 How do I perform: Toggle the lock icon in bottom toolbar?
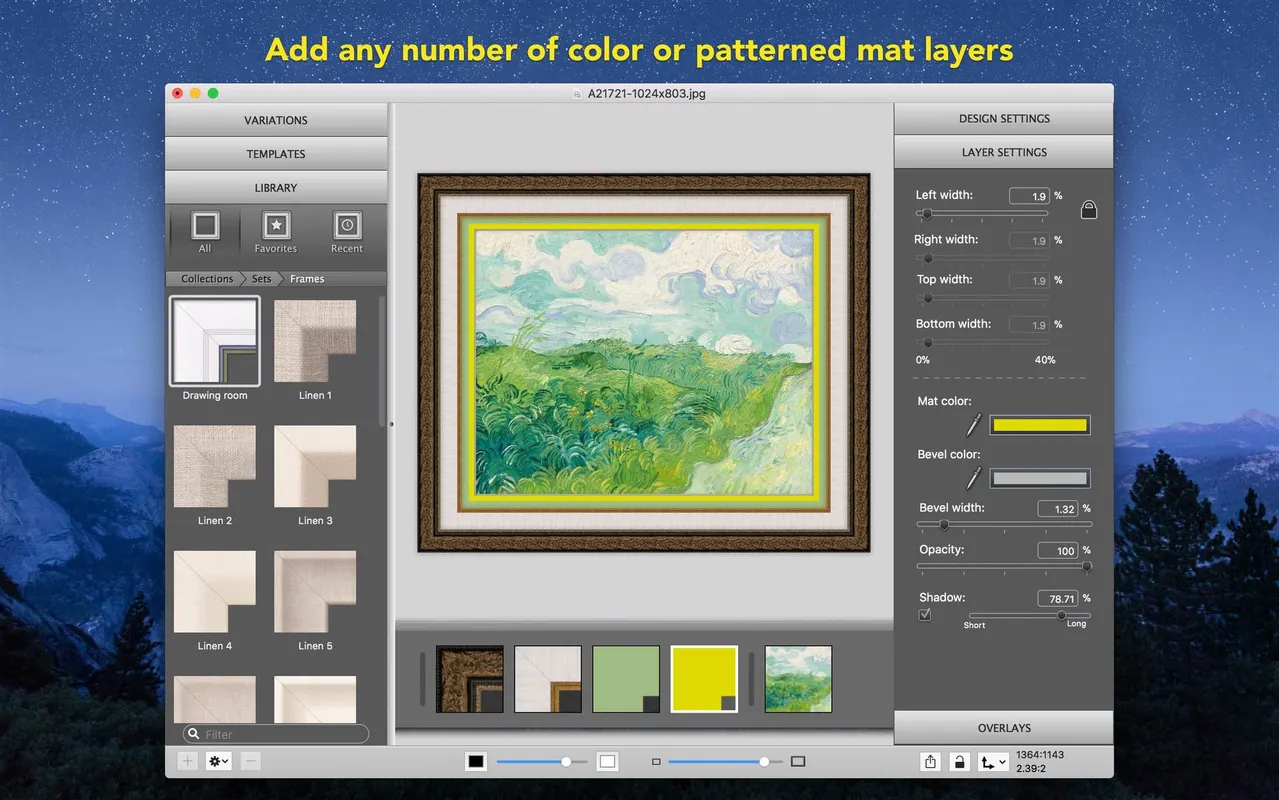point(959,761)
